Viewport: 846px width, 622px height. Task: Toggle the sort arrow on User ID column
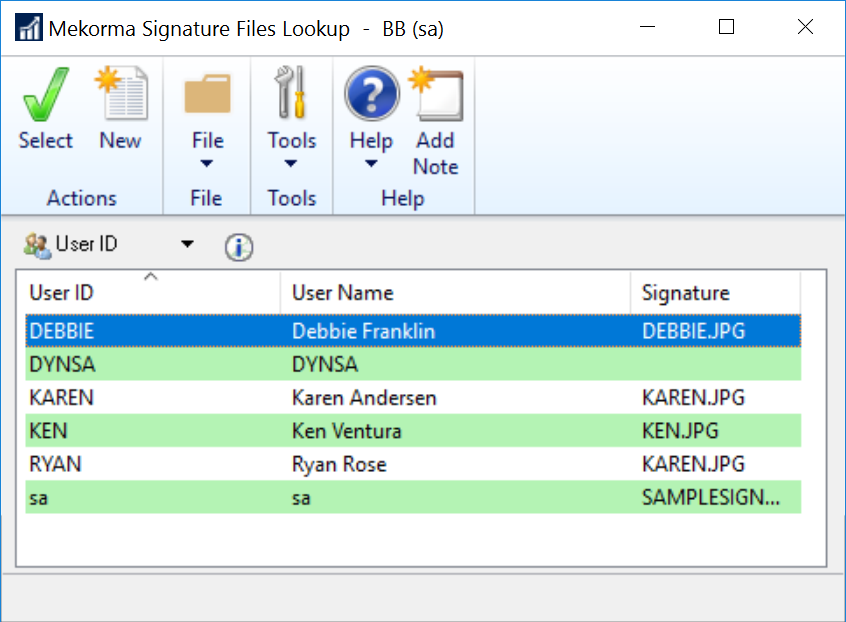153,275
